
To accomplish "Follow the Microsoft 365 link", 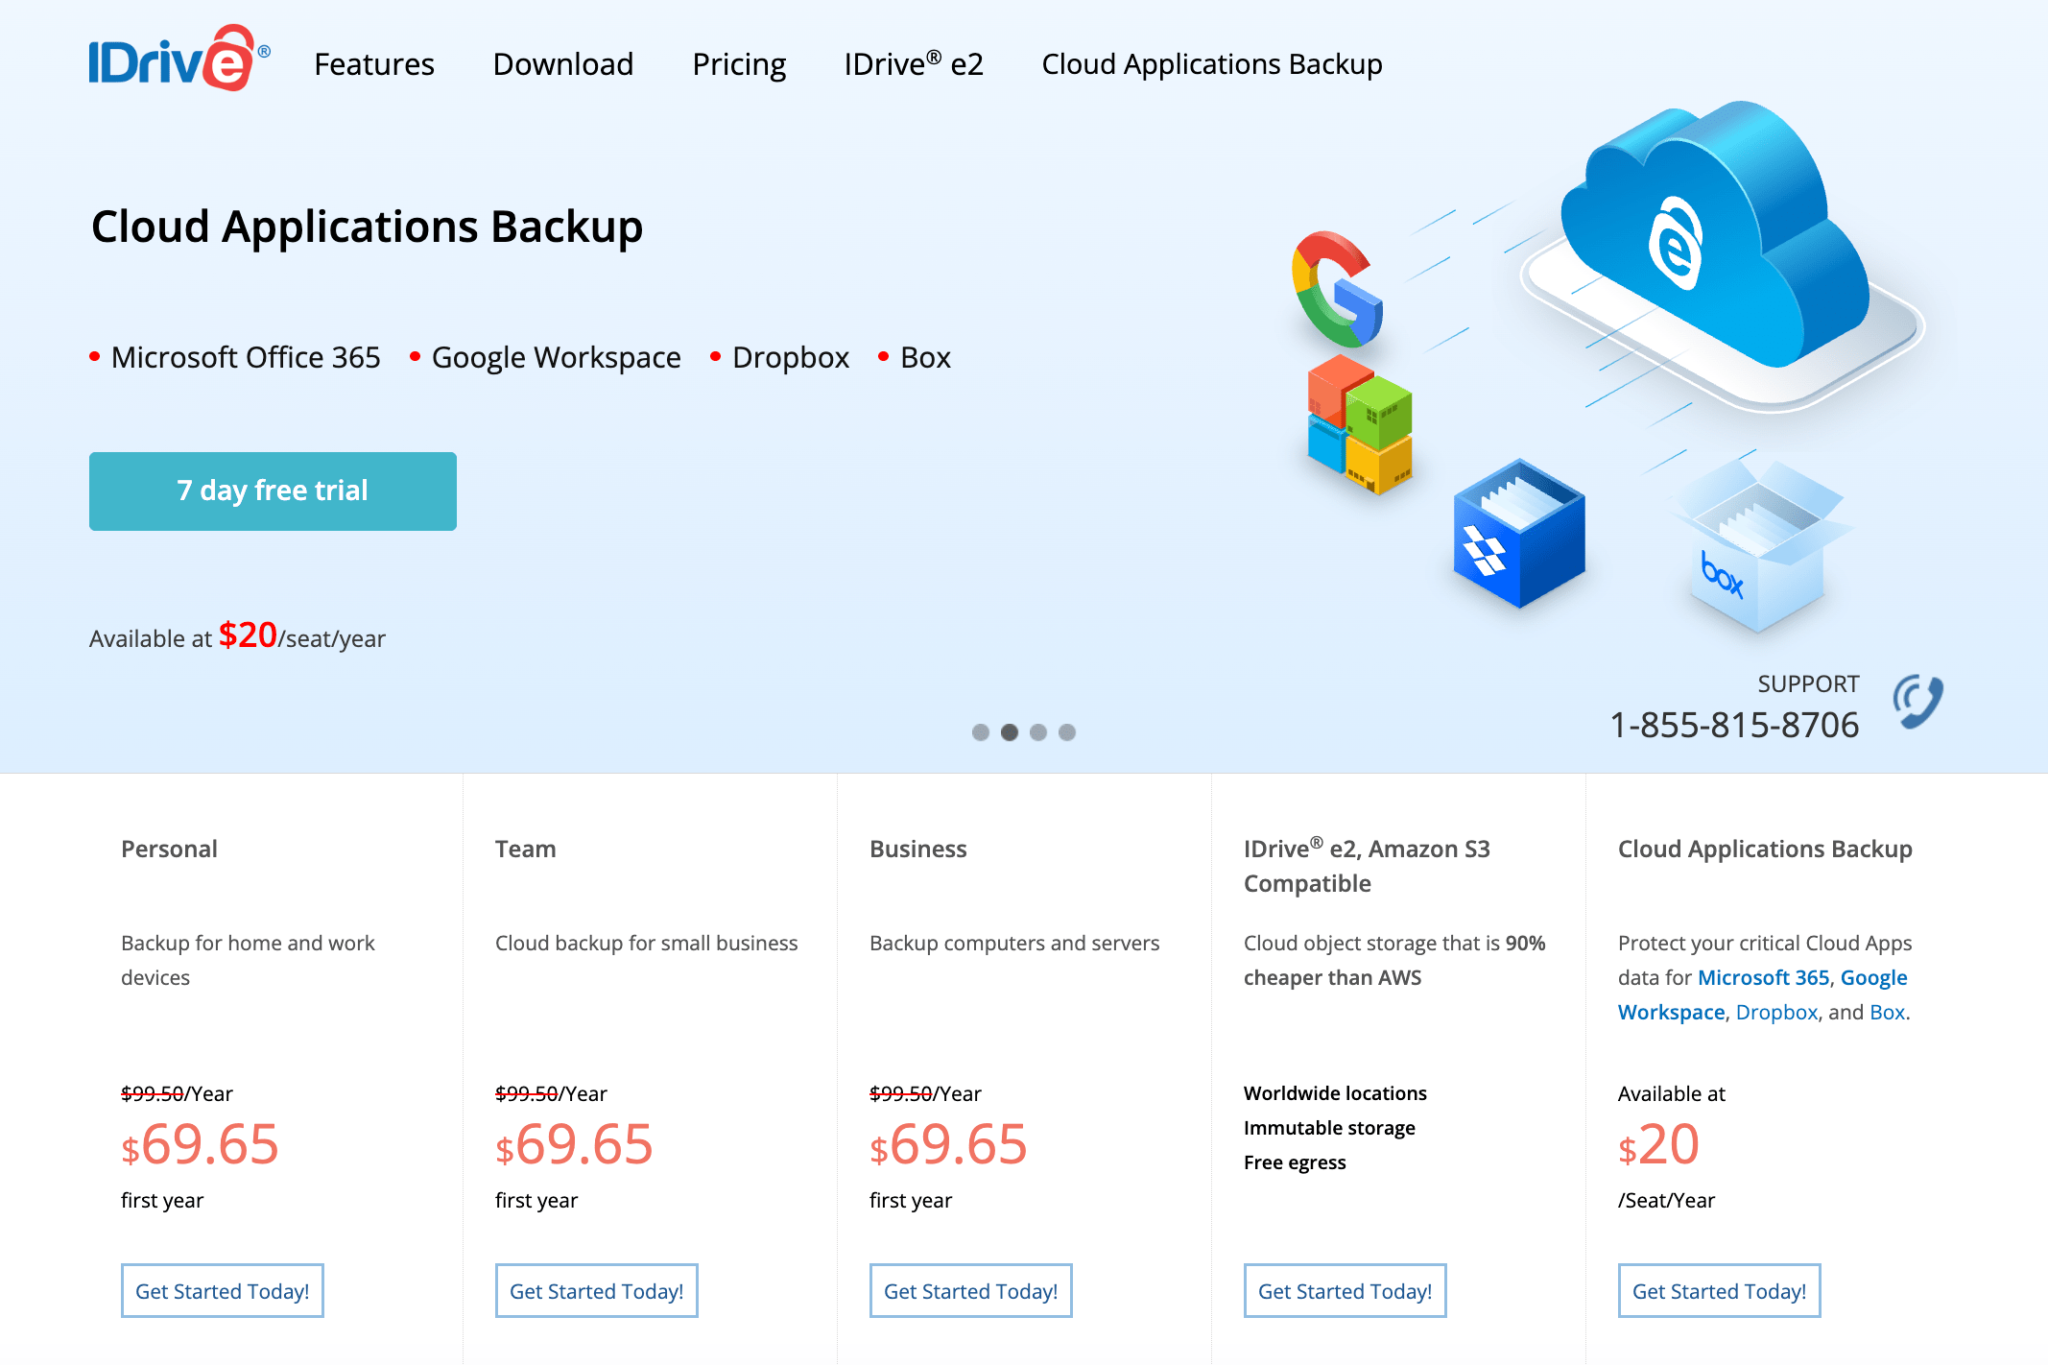I will [x=1763, y=978].
